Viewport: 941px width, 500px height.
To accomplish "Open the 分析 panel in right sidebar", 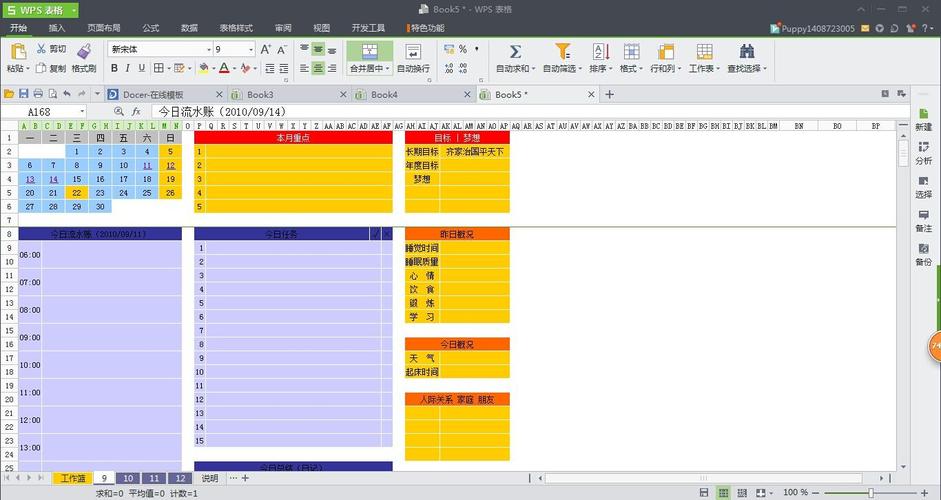I will tap(923, 152).
